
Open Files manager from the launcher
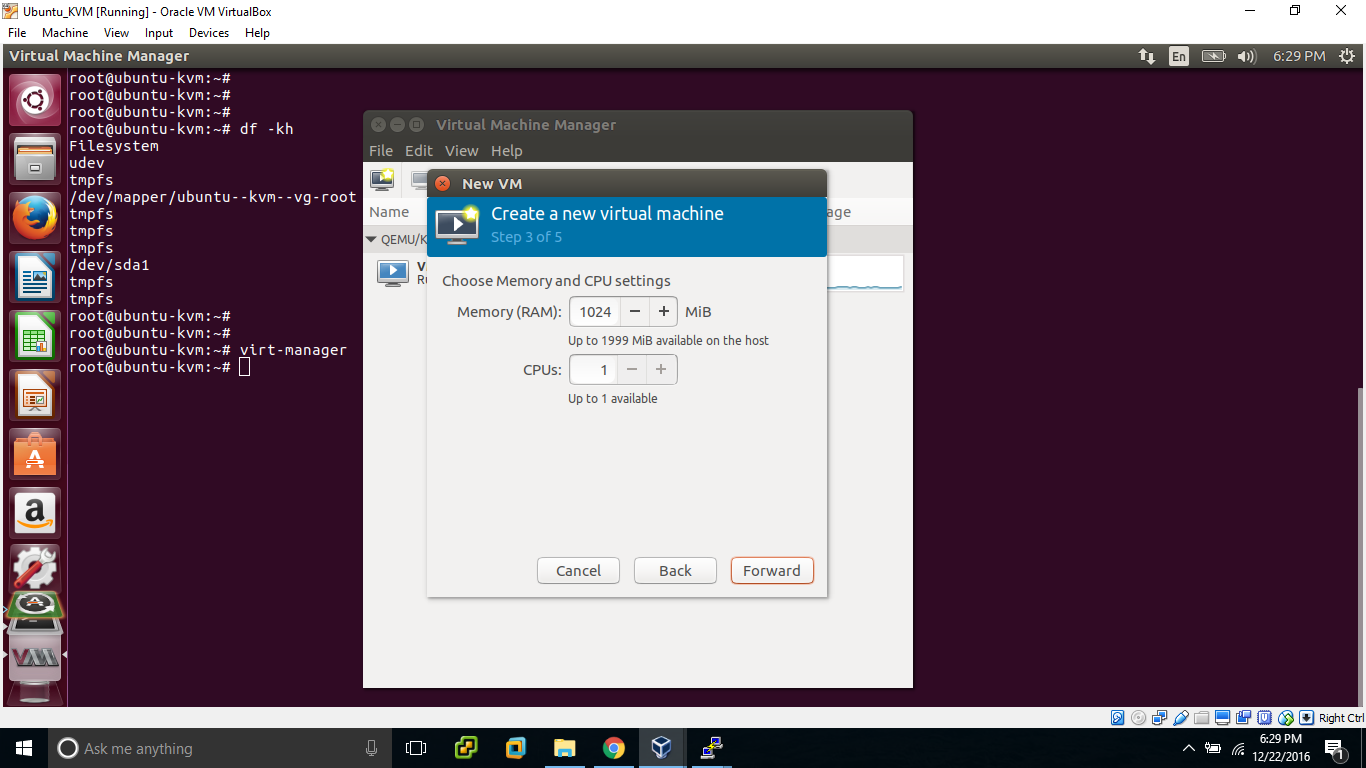click(x=35, y=159)
